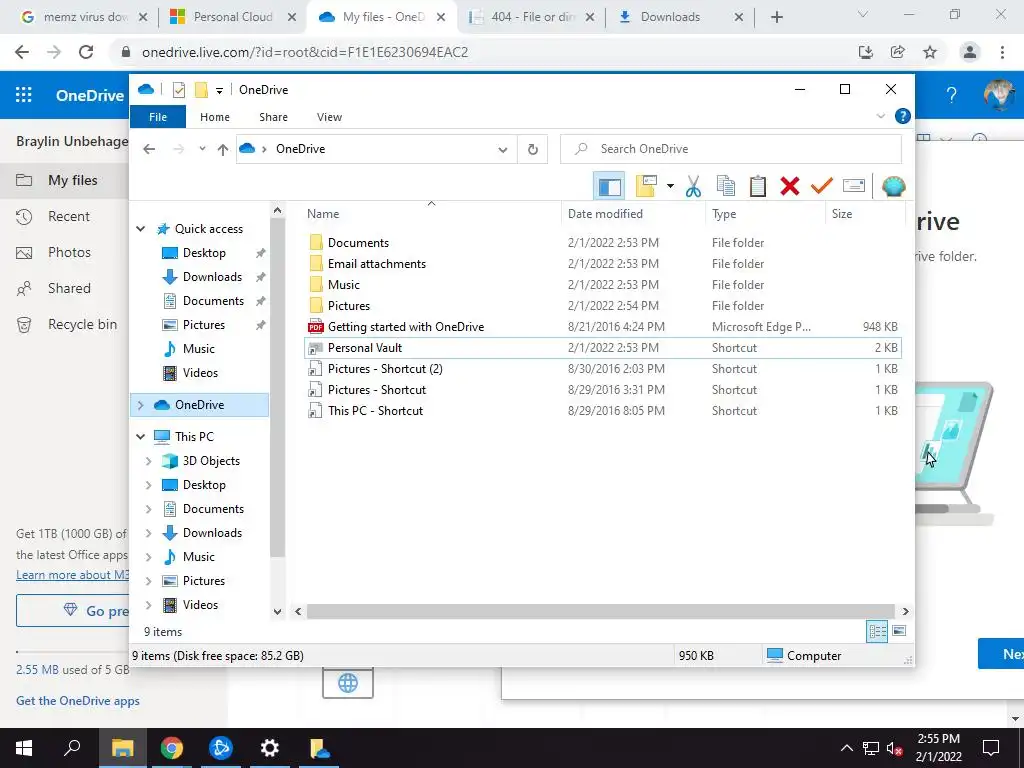Click the Up one level arrow
This screenshot has width=1024, height=768.
point(223,150)
